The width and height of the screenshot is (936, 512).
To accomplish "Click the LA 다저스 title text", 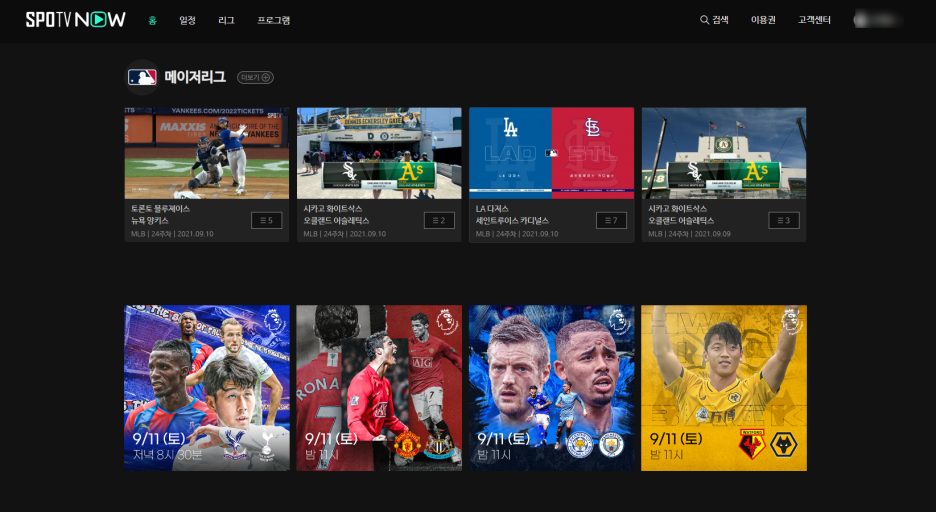I will (x=492, y=208).
